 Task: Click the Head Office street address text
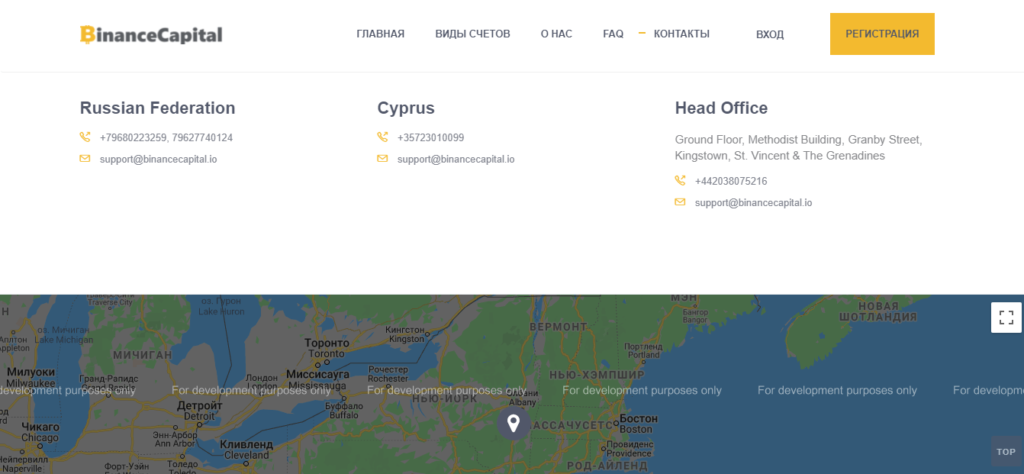[x=798, y=148]
